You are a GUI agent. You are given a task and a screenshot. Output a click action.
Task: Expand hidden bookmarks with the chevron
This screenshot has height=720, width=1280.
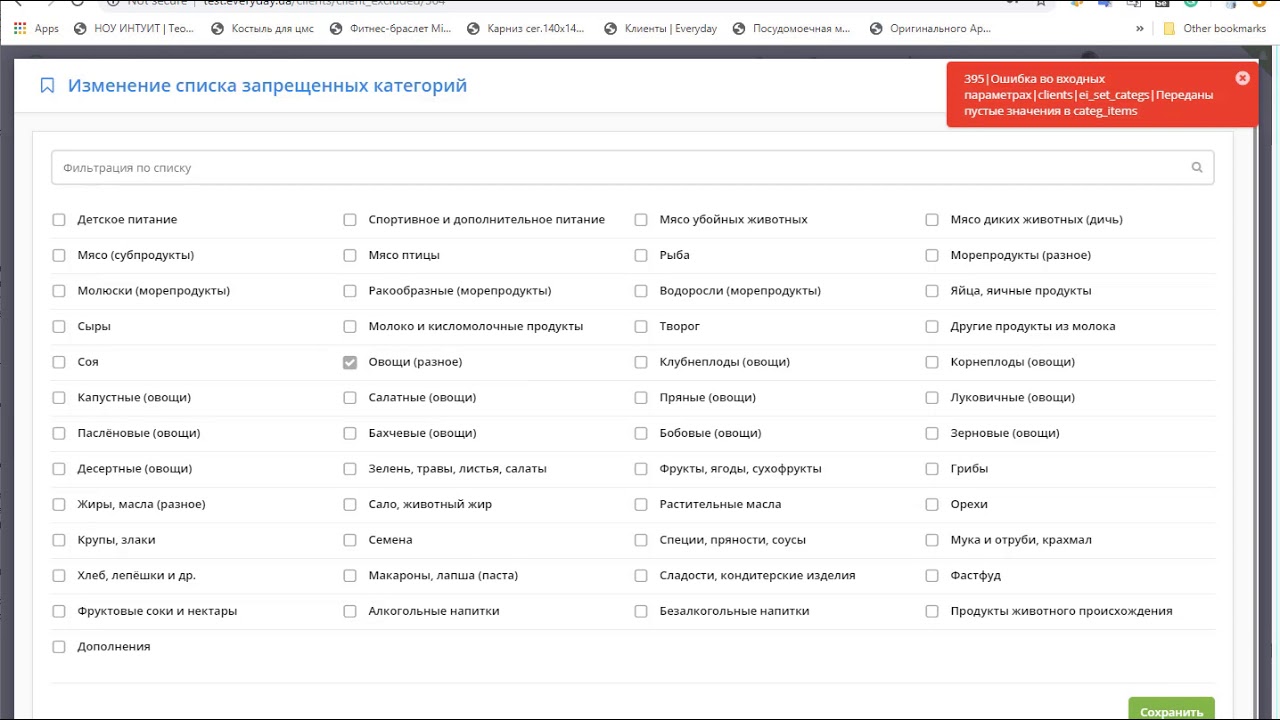pyautogui.click(x=1139, y=29)
